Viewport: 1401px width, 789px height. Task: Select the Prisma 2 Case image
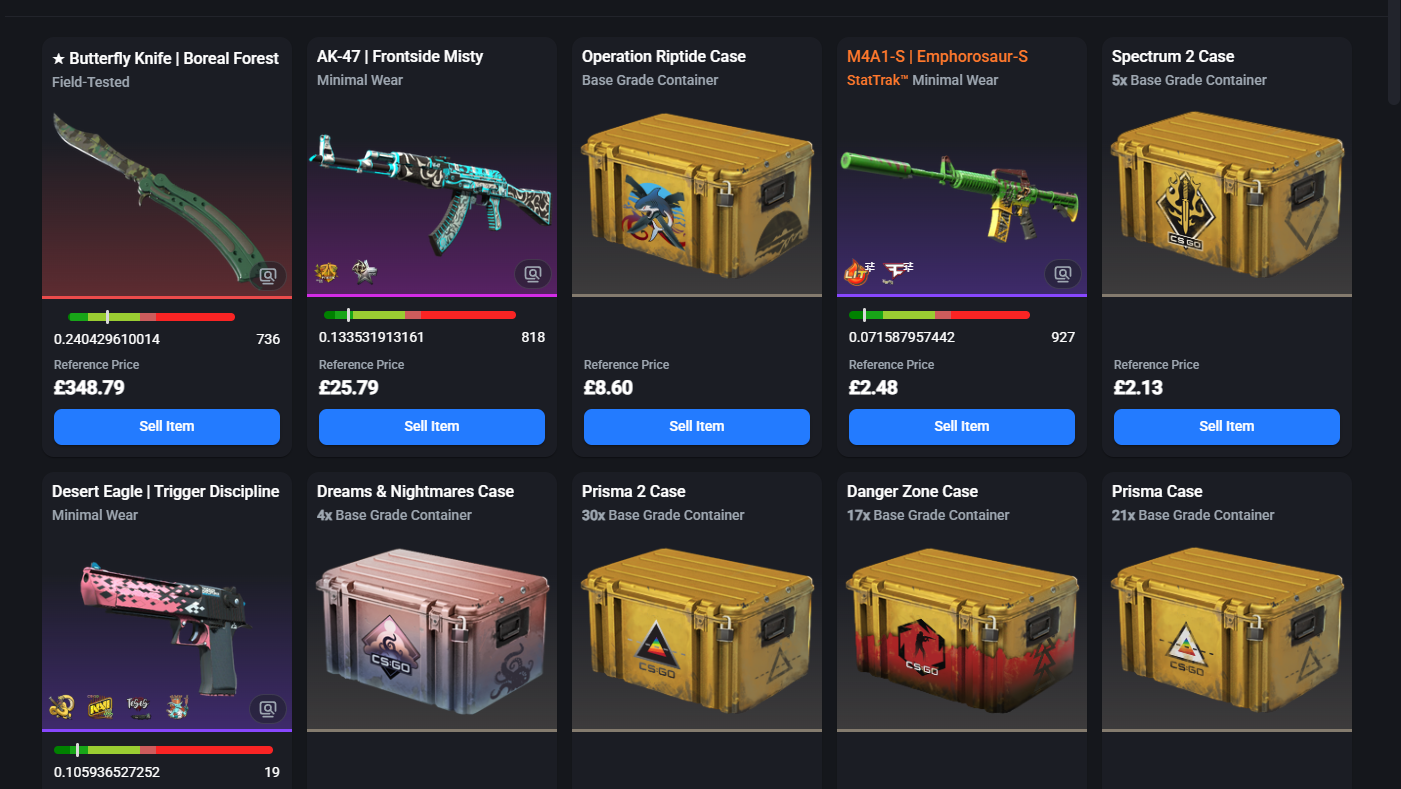(697, 631)
